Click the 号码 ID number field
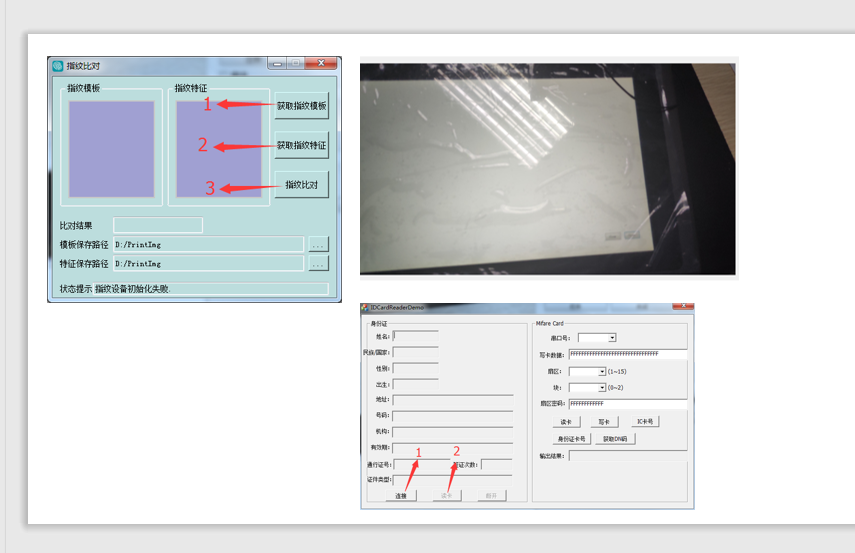Image resolution: width=855 pixels, height=553 pixels. tap(453, 416)
